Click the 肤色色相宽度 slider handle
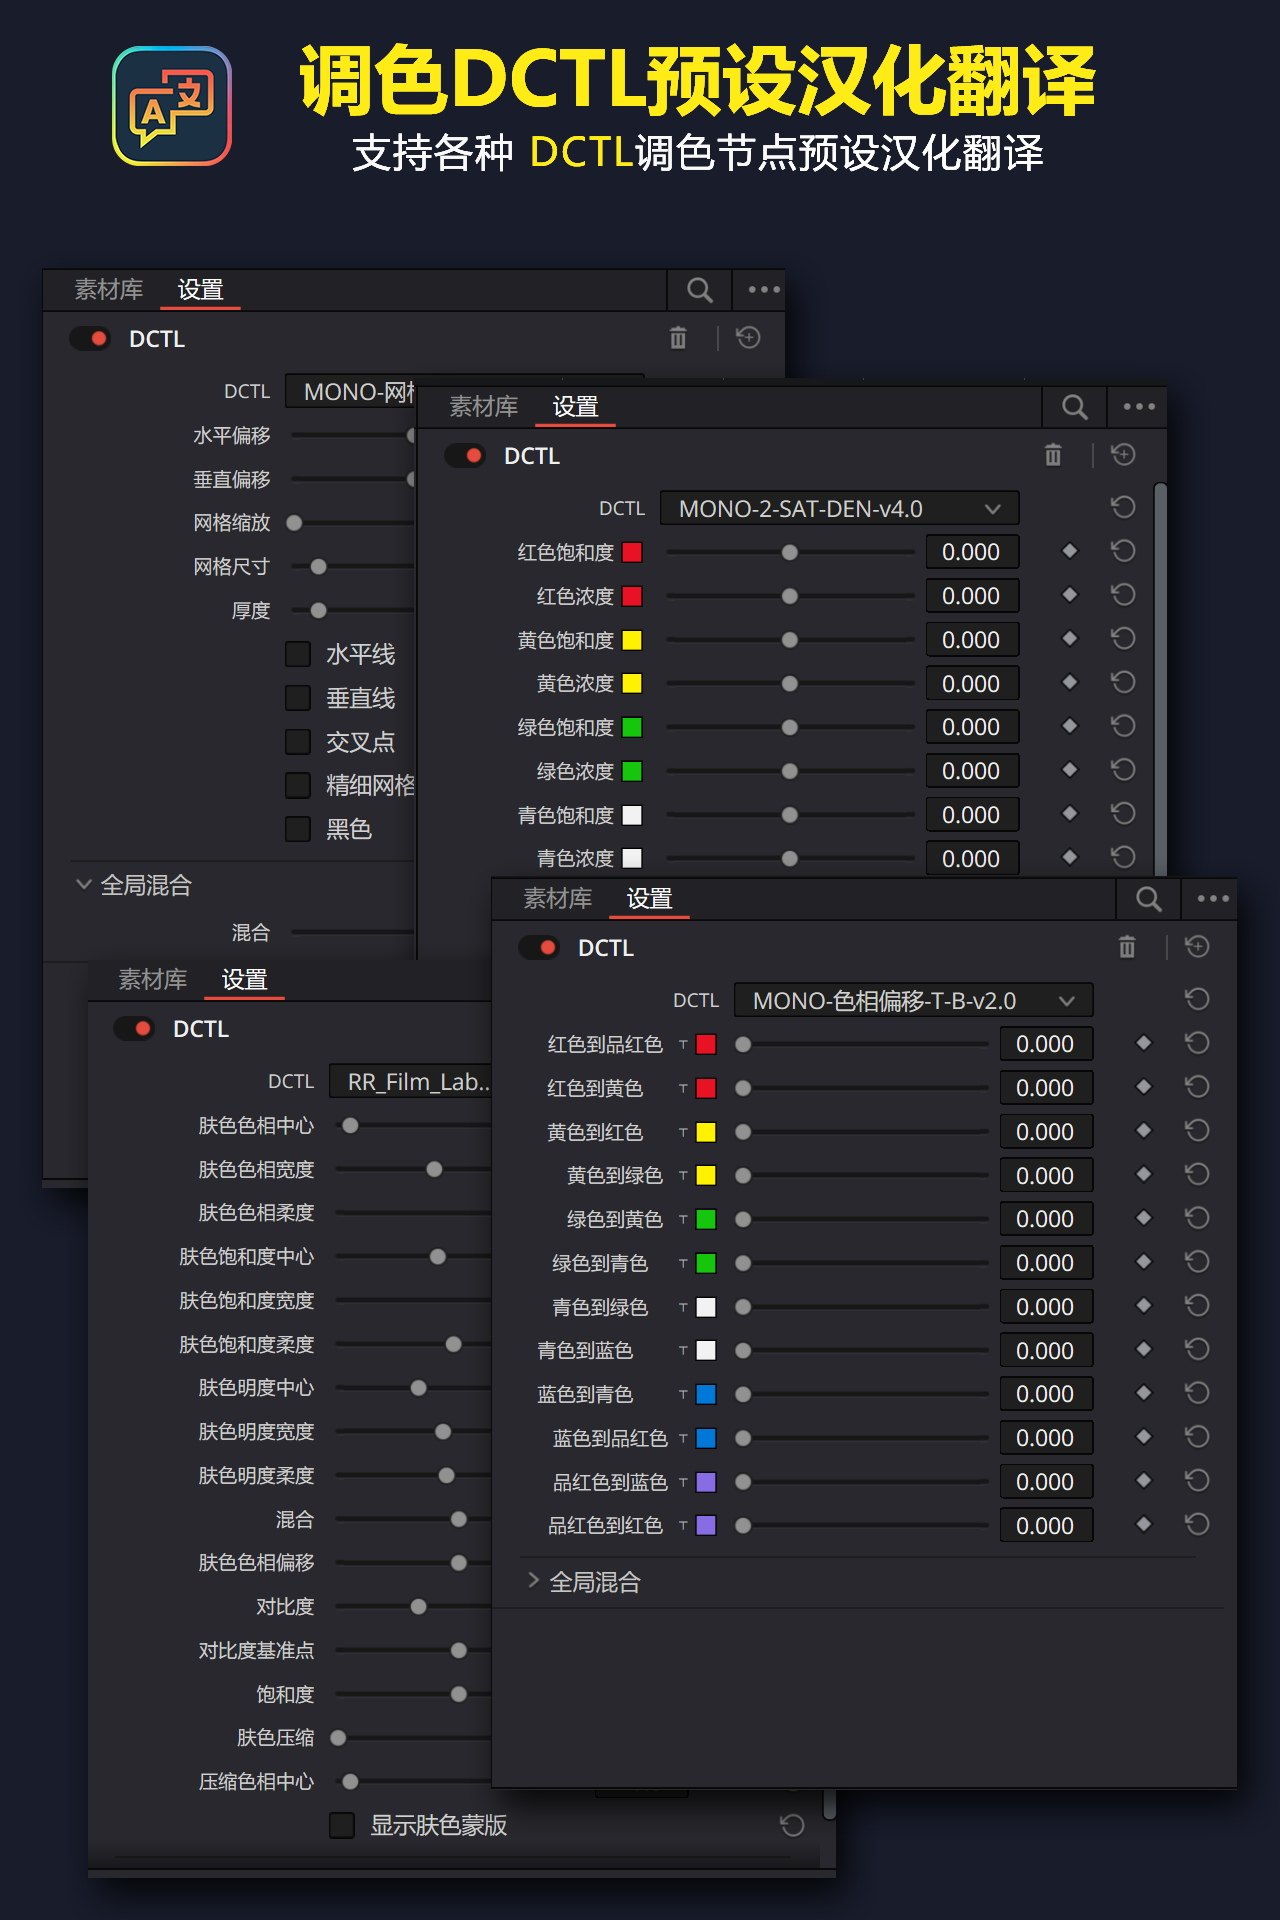This screenshot has height=1920, width=1280. pyautogui.click(x=434, y=1169)
